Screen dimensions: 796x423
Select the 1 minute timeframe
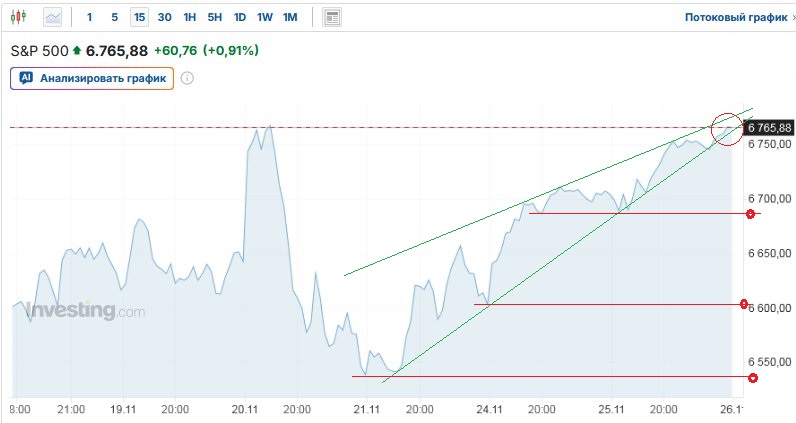coord(90,17)
